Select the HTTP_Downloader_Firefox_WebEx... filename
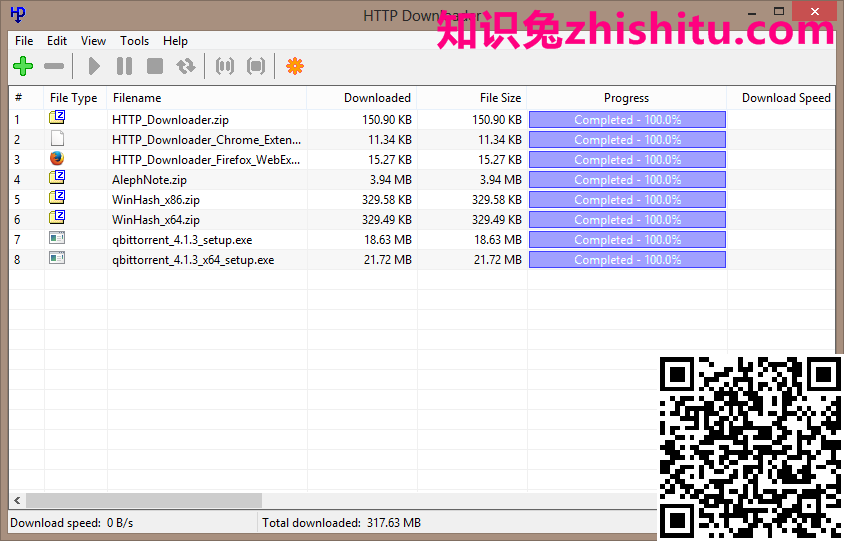 click(206, 160)
